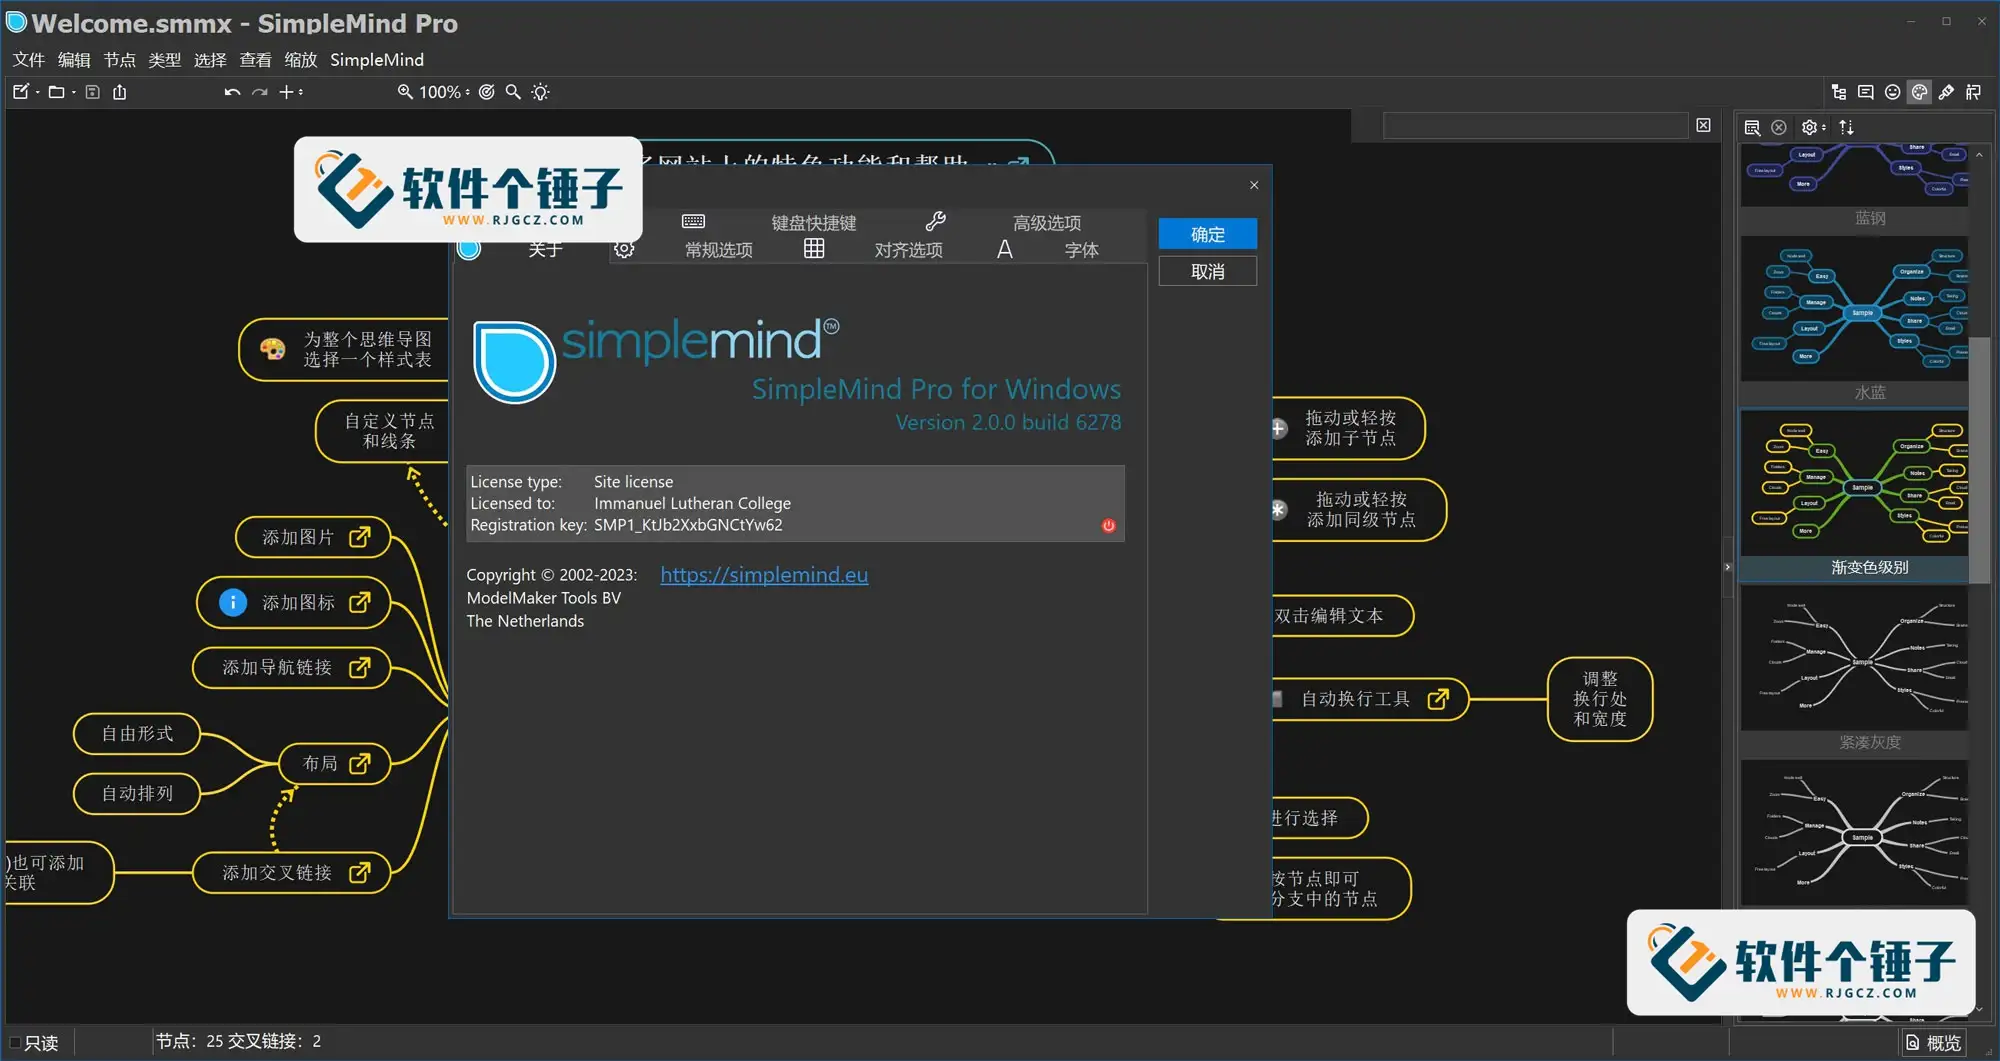Open the folder icon's dropdown arrow
Viewport: 2000px width, 1061px height.
(x=74, y=92)
